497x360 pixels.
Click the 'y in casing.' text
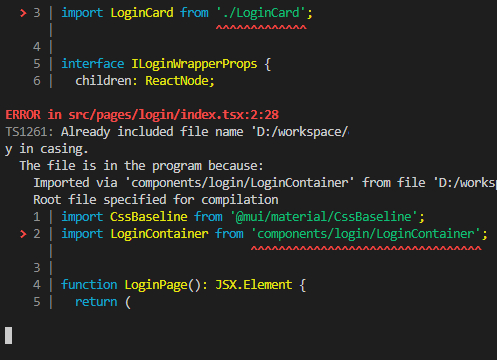(x=47, y=149)
